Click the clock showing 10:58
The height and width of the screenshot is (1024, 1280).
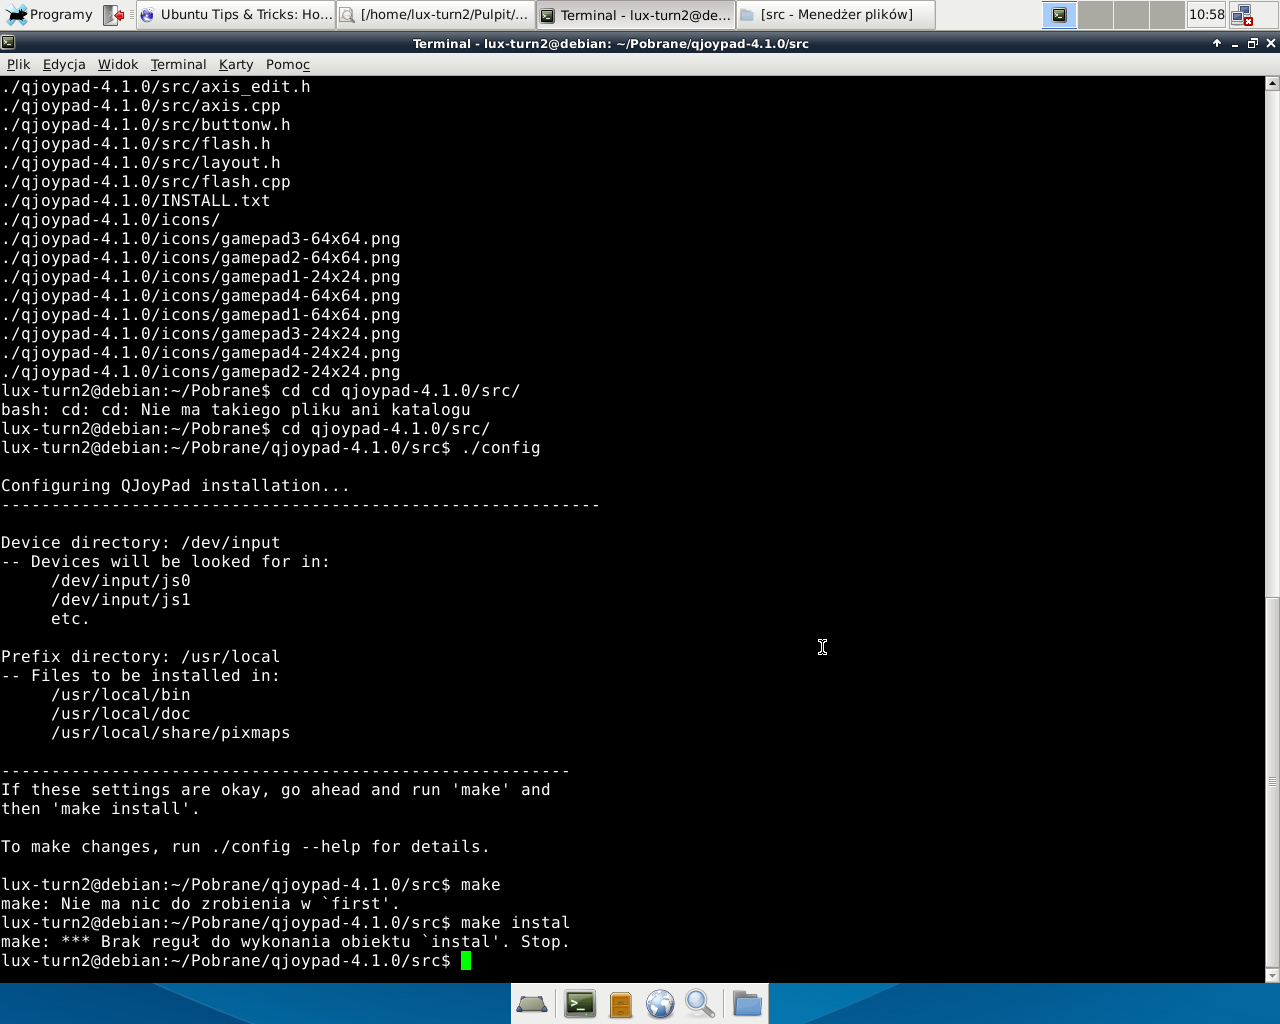coord(1207,15)
